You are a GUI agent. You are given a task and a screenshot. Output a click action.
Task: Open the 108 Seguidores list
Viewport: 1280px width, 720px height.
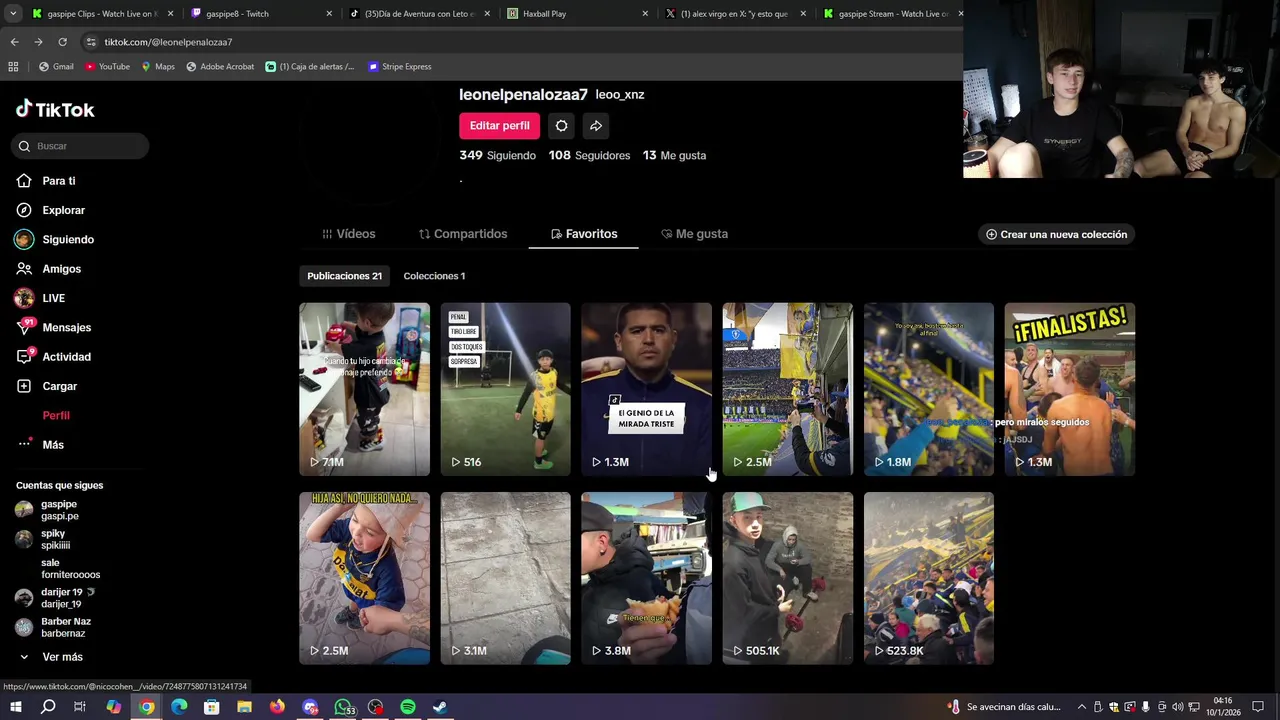589,156
